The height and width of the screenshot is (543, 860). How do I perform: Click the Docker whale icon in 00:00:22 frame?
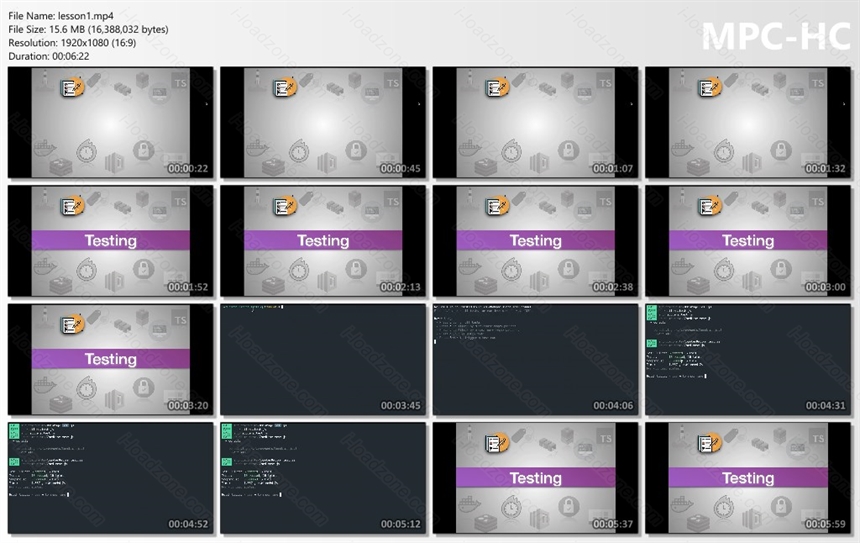(45, 148)
